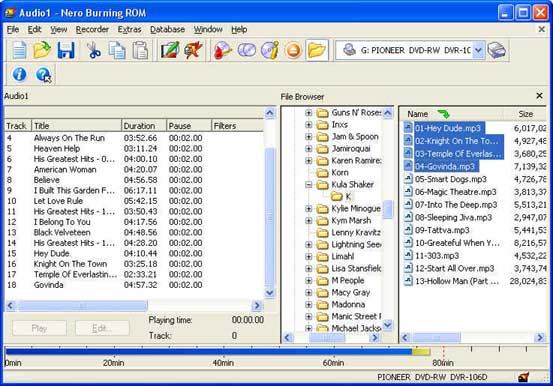Screen dimensions: 553x386
Task: Click the Kula Shaker folder icon
Action: [x=322, y=185]
